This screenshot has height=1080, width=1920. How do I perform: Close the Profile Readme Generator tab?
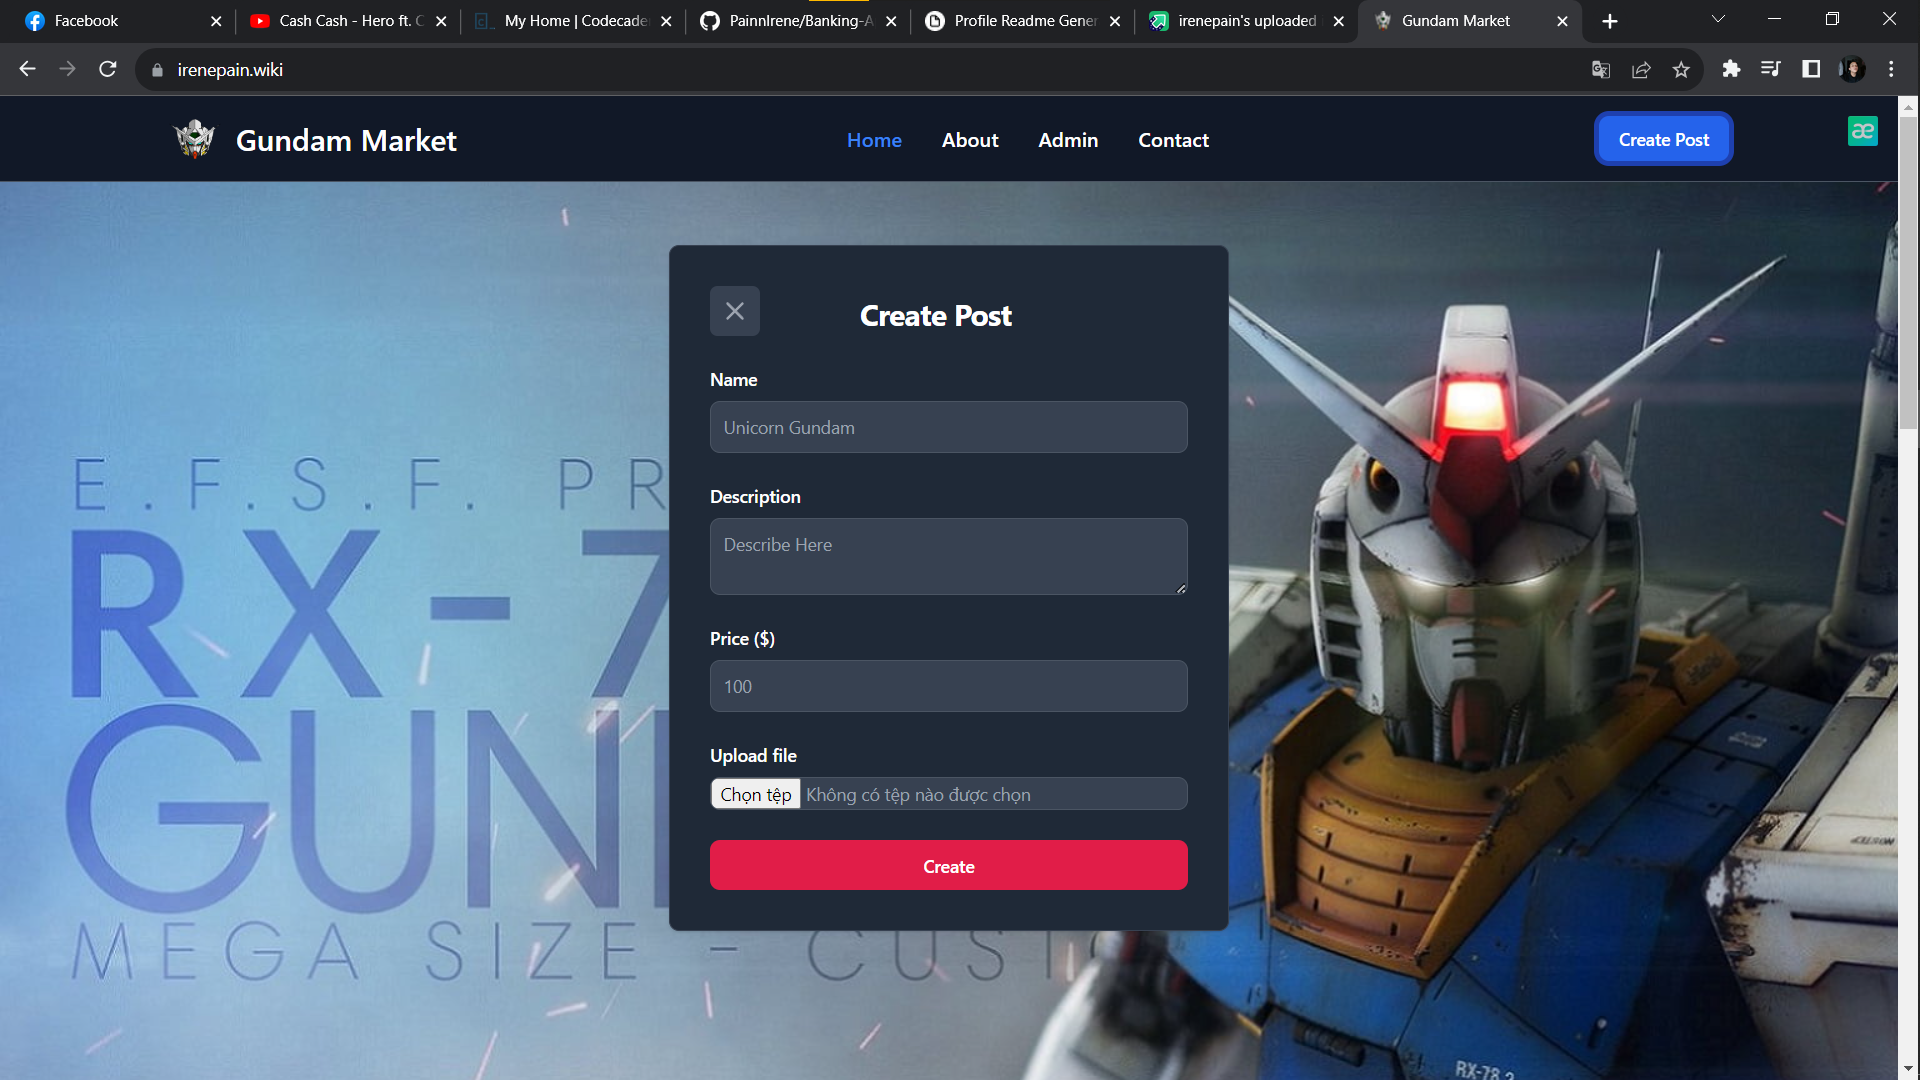[x=1115, y=21]
